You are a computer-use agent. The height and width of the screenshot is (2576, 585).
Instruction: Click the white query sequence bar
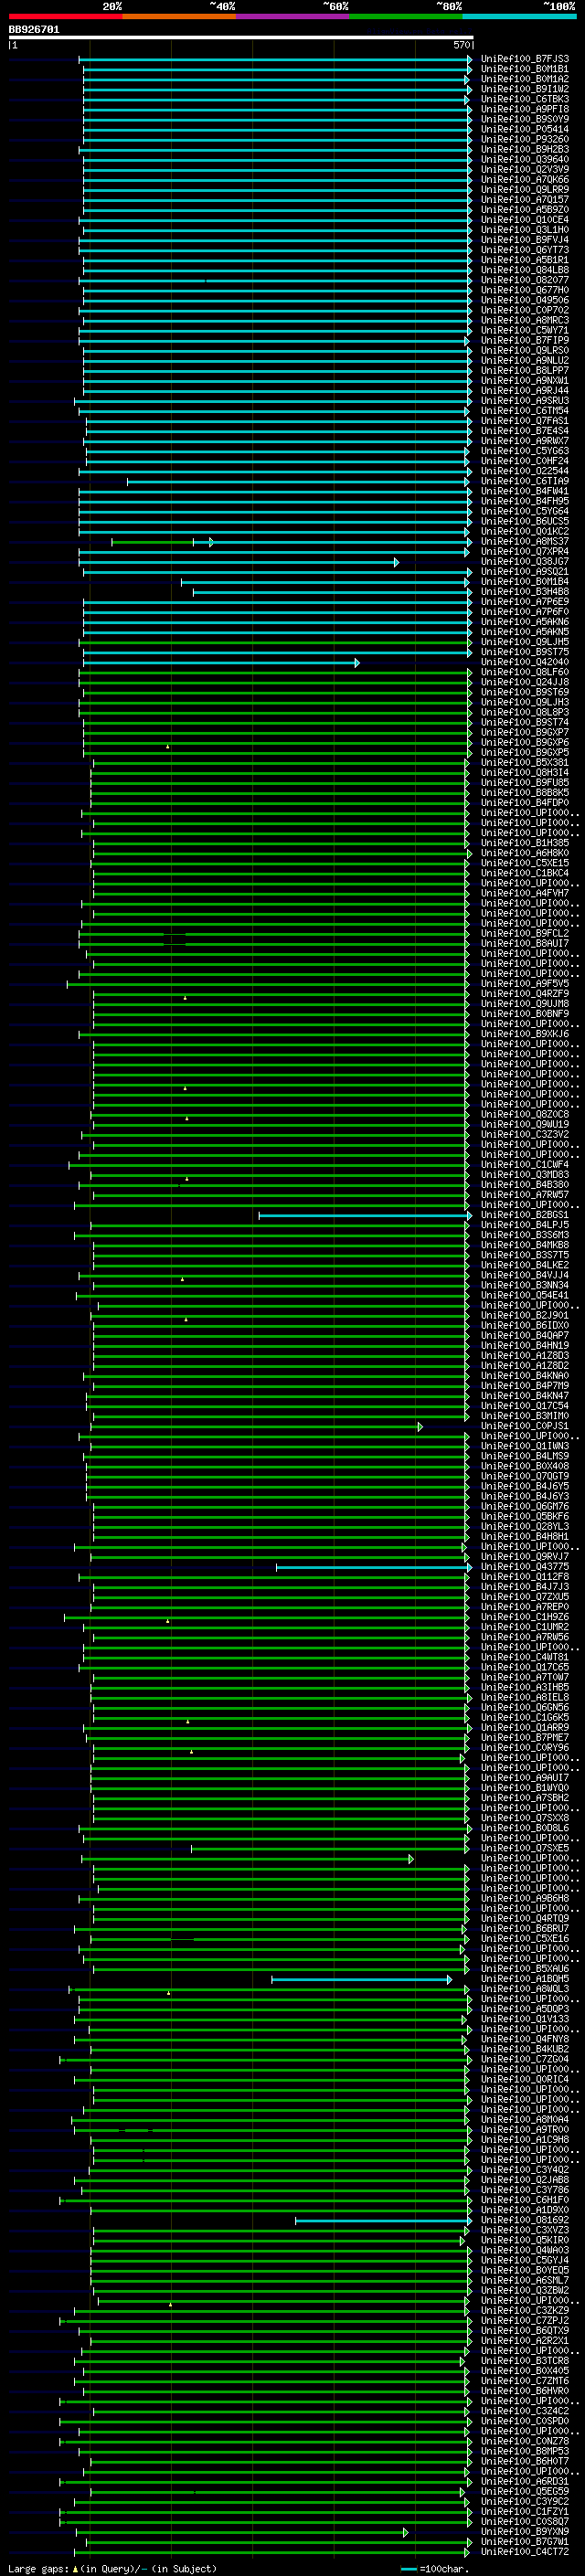(x=240, y=38)
